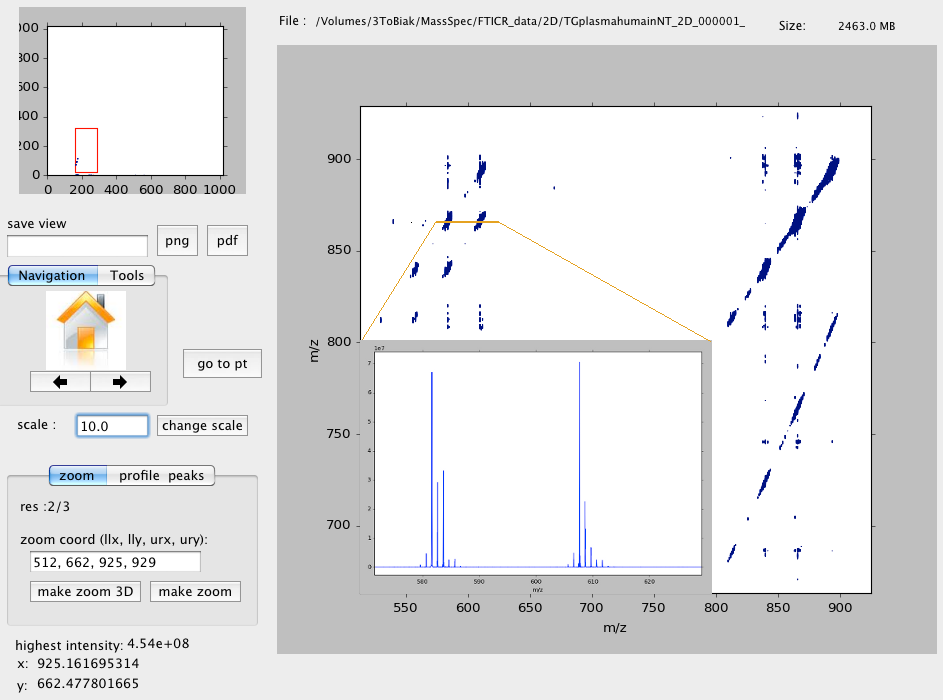This screenshot has width=943, height=700.
Task: Export view with pdf button
Action: [227, 241]
